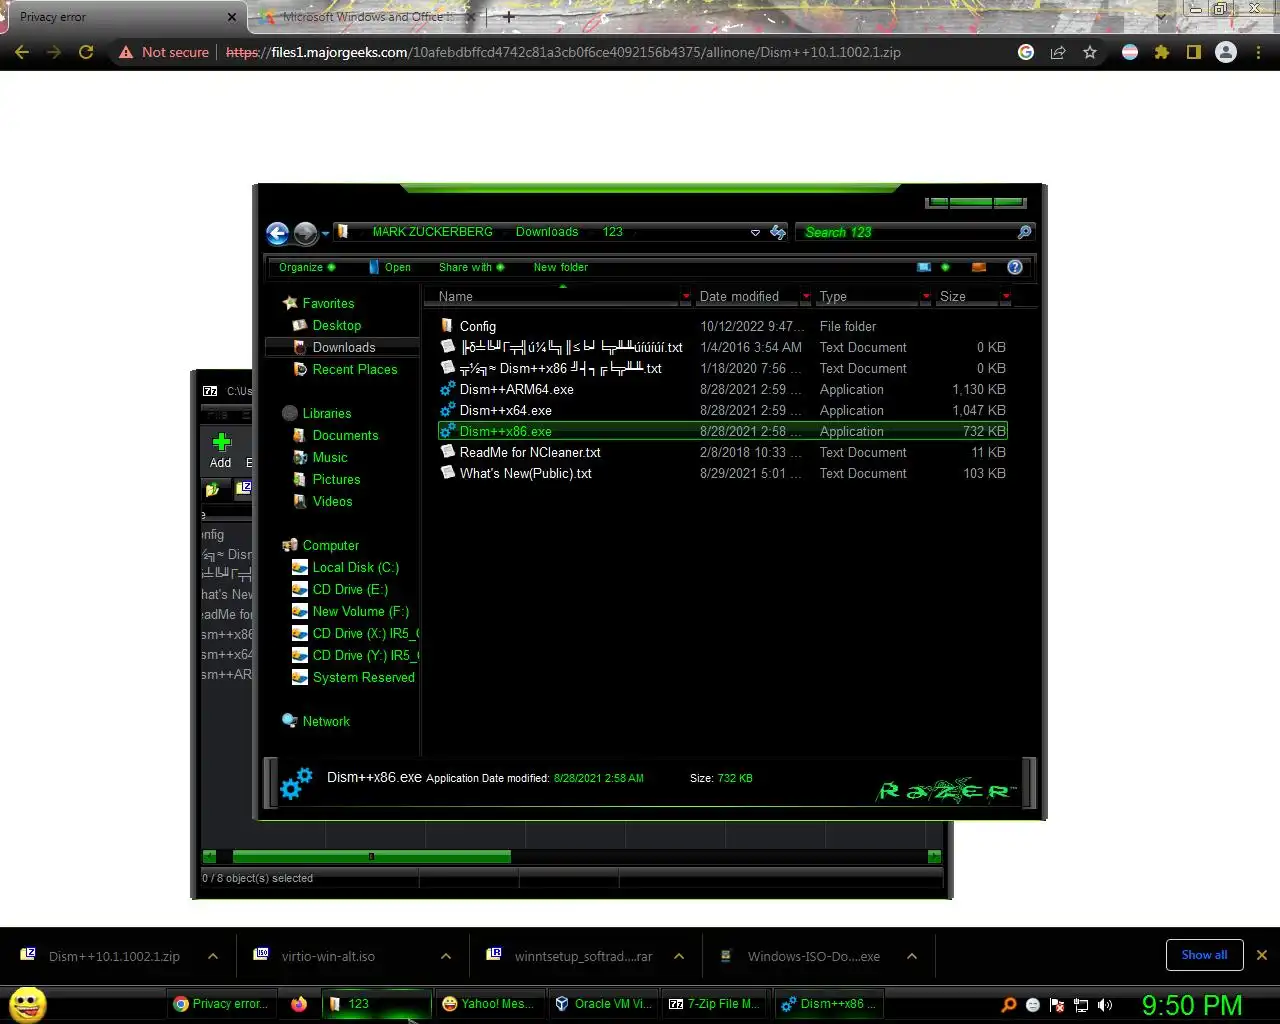1280x1024 pixels.
Task: Click MARK ZUCKERBERG breadcrumb in address bar
Action: pos(432,232)
